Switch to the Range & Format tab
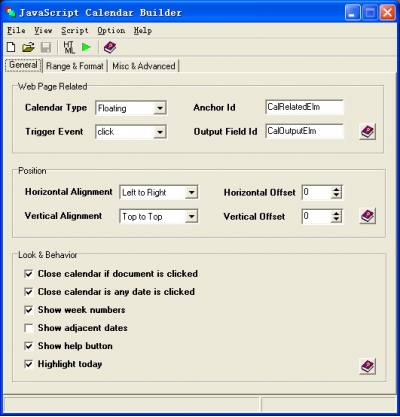Viewport: 400px width, 417px height. point(75,66)
